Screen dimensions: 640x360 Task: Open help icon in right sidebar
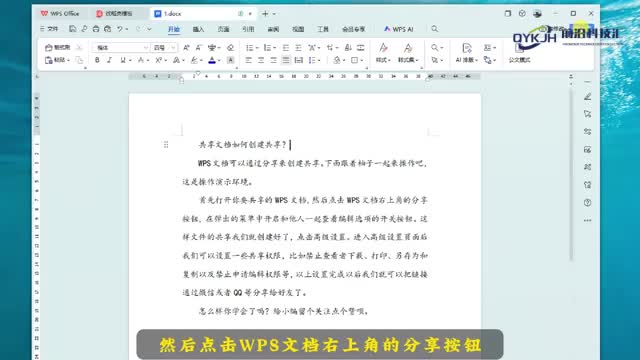click(588, 202)
